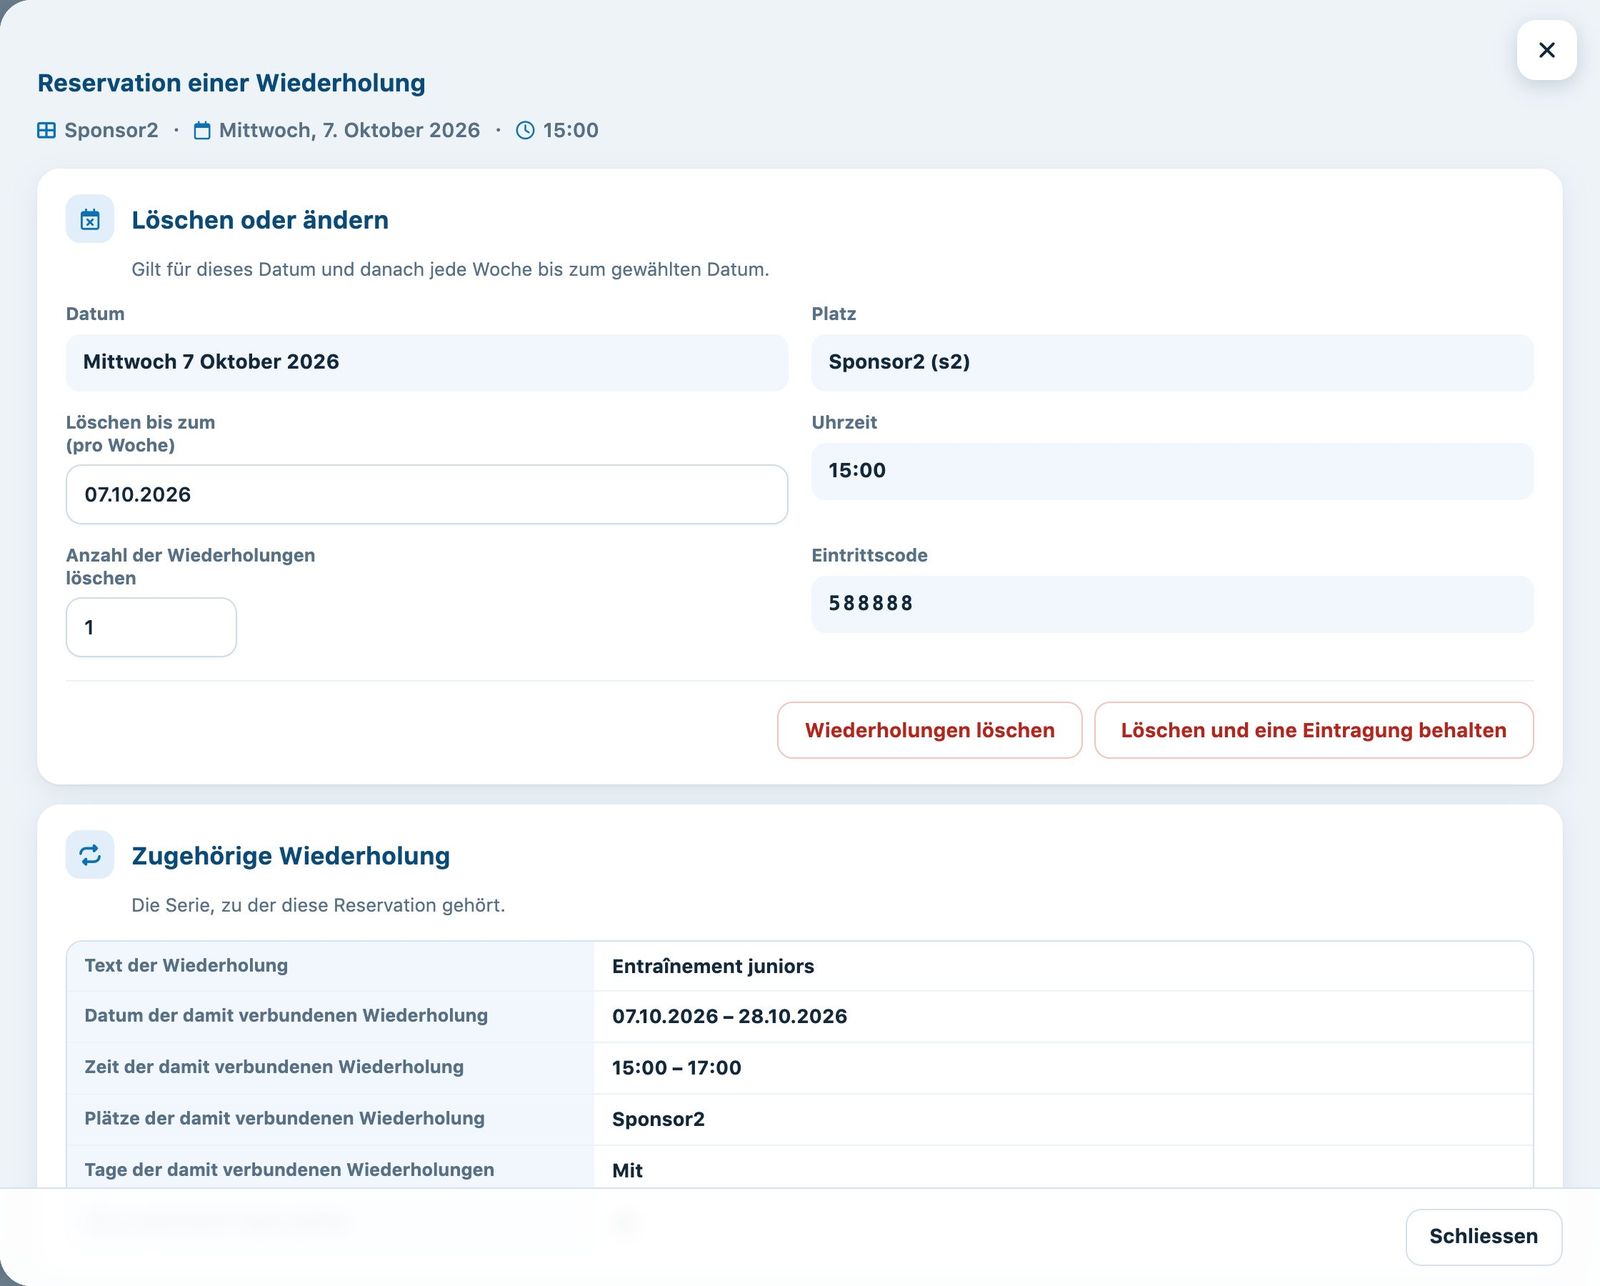Click the Platz field showing Sponsor2 (s2)
The height and width of the screenshot is (1286, 1600).
pyautogui.click(x=1172, y=362)
